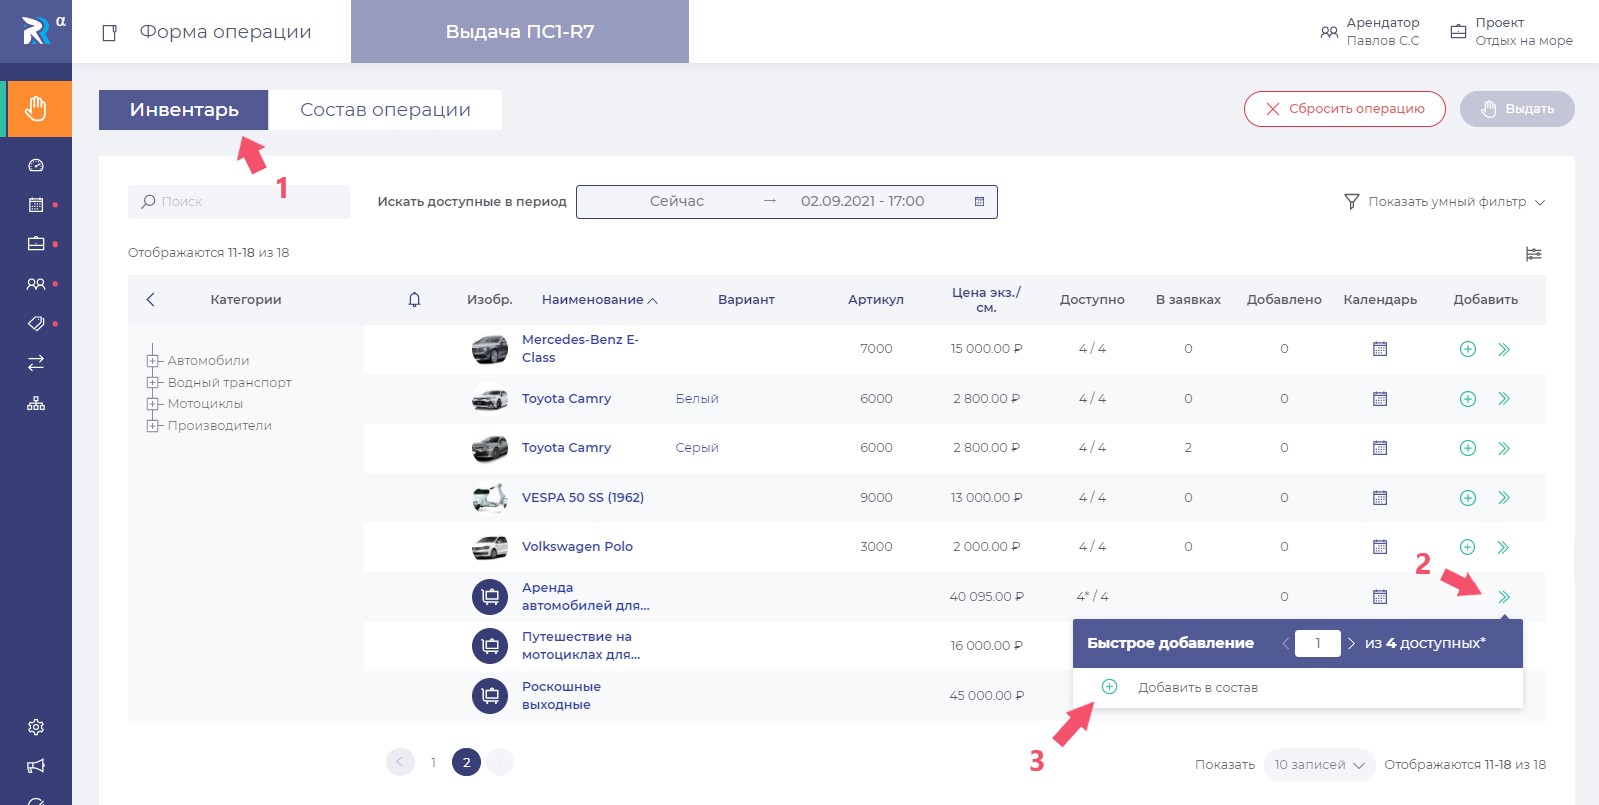Open quick add for Mercedes-Benz E-Class

[x=1504, y=349]
